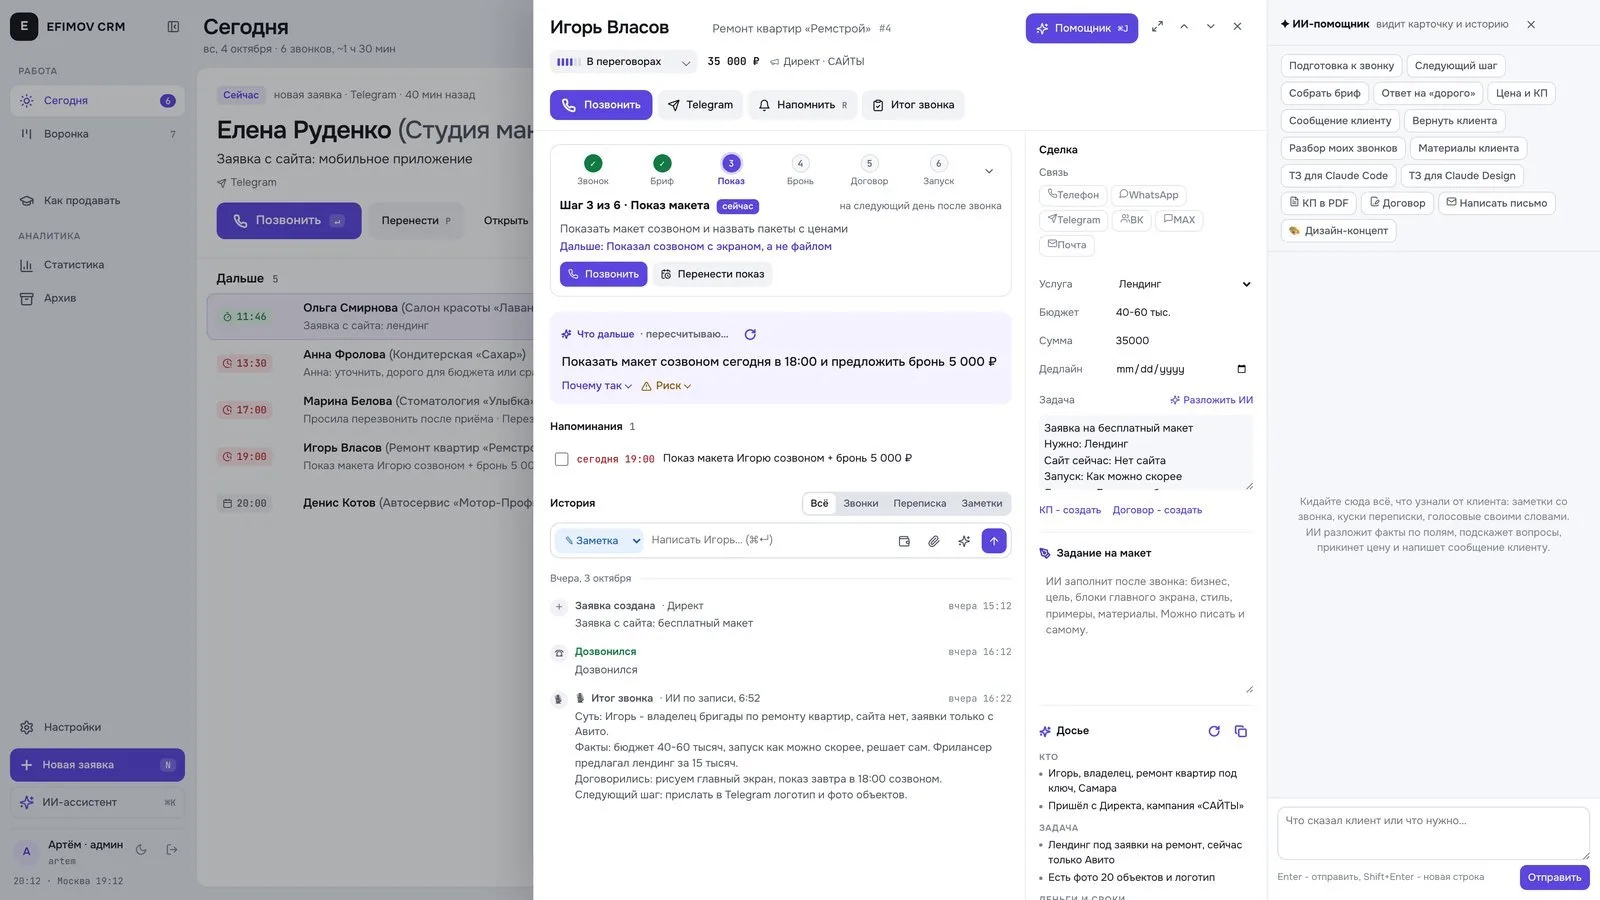
Task: Select the 'Показ' step 3 marker
Action: point(731,163)
